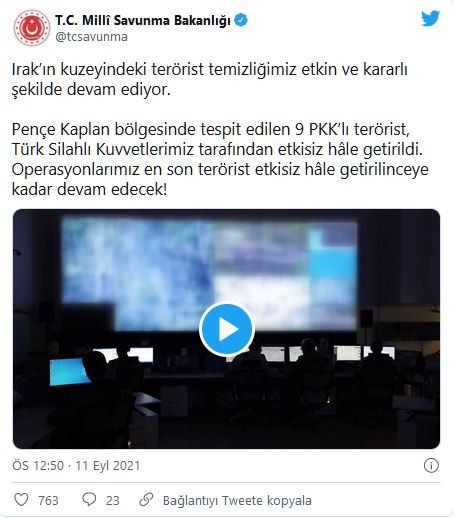The width and height of the screenshot is (454, 518).
Task: Like the tweet with heart icon
Action: pos(21,500)
